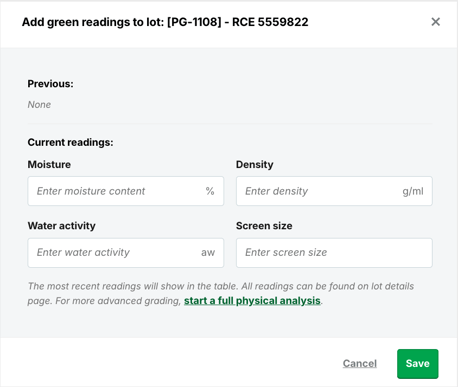Focus the Density input field
The height and width of the screenshot is (387, 458).
point(334,191)
